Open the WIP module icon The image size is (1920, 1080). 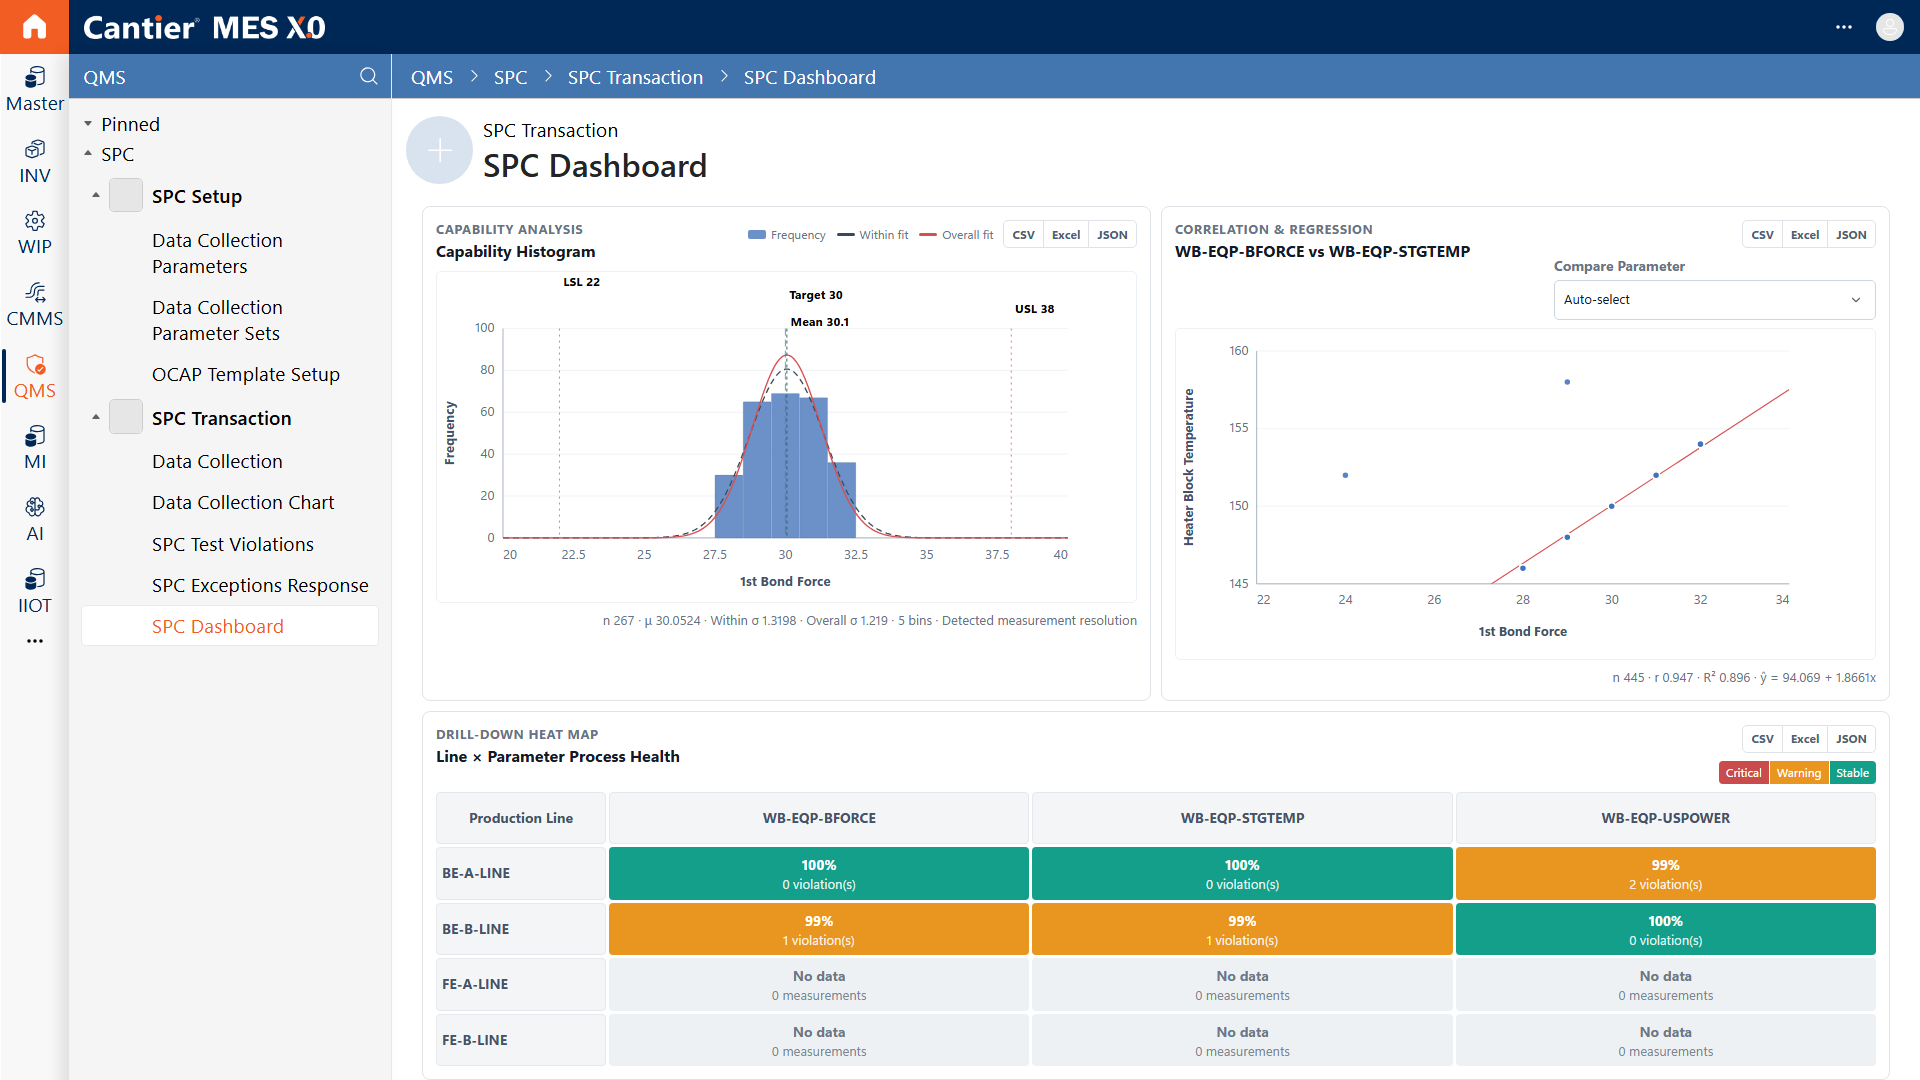pos(34,232)
